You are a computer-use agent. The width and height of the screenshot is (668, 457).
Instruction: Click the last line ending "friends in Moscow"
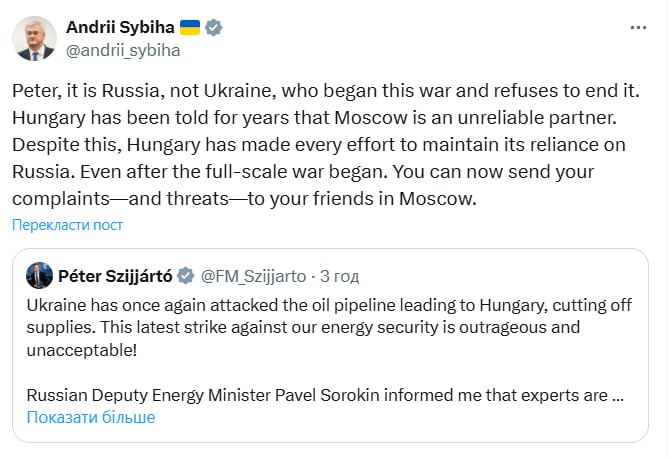(245, 198)
